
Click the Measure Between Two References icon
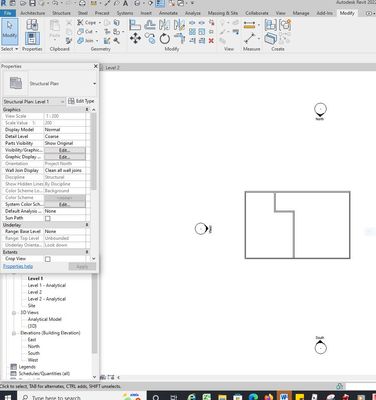pyautogui.click(x=249, y=38)
